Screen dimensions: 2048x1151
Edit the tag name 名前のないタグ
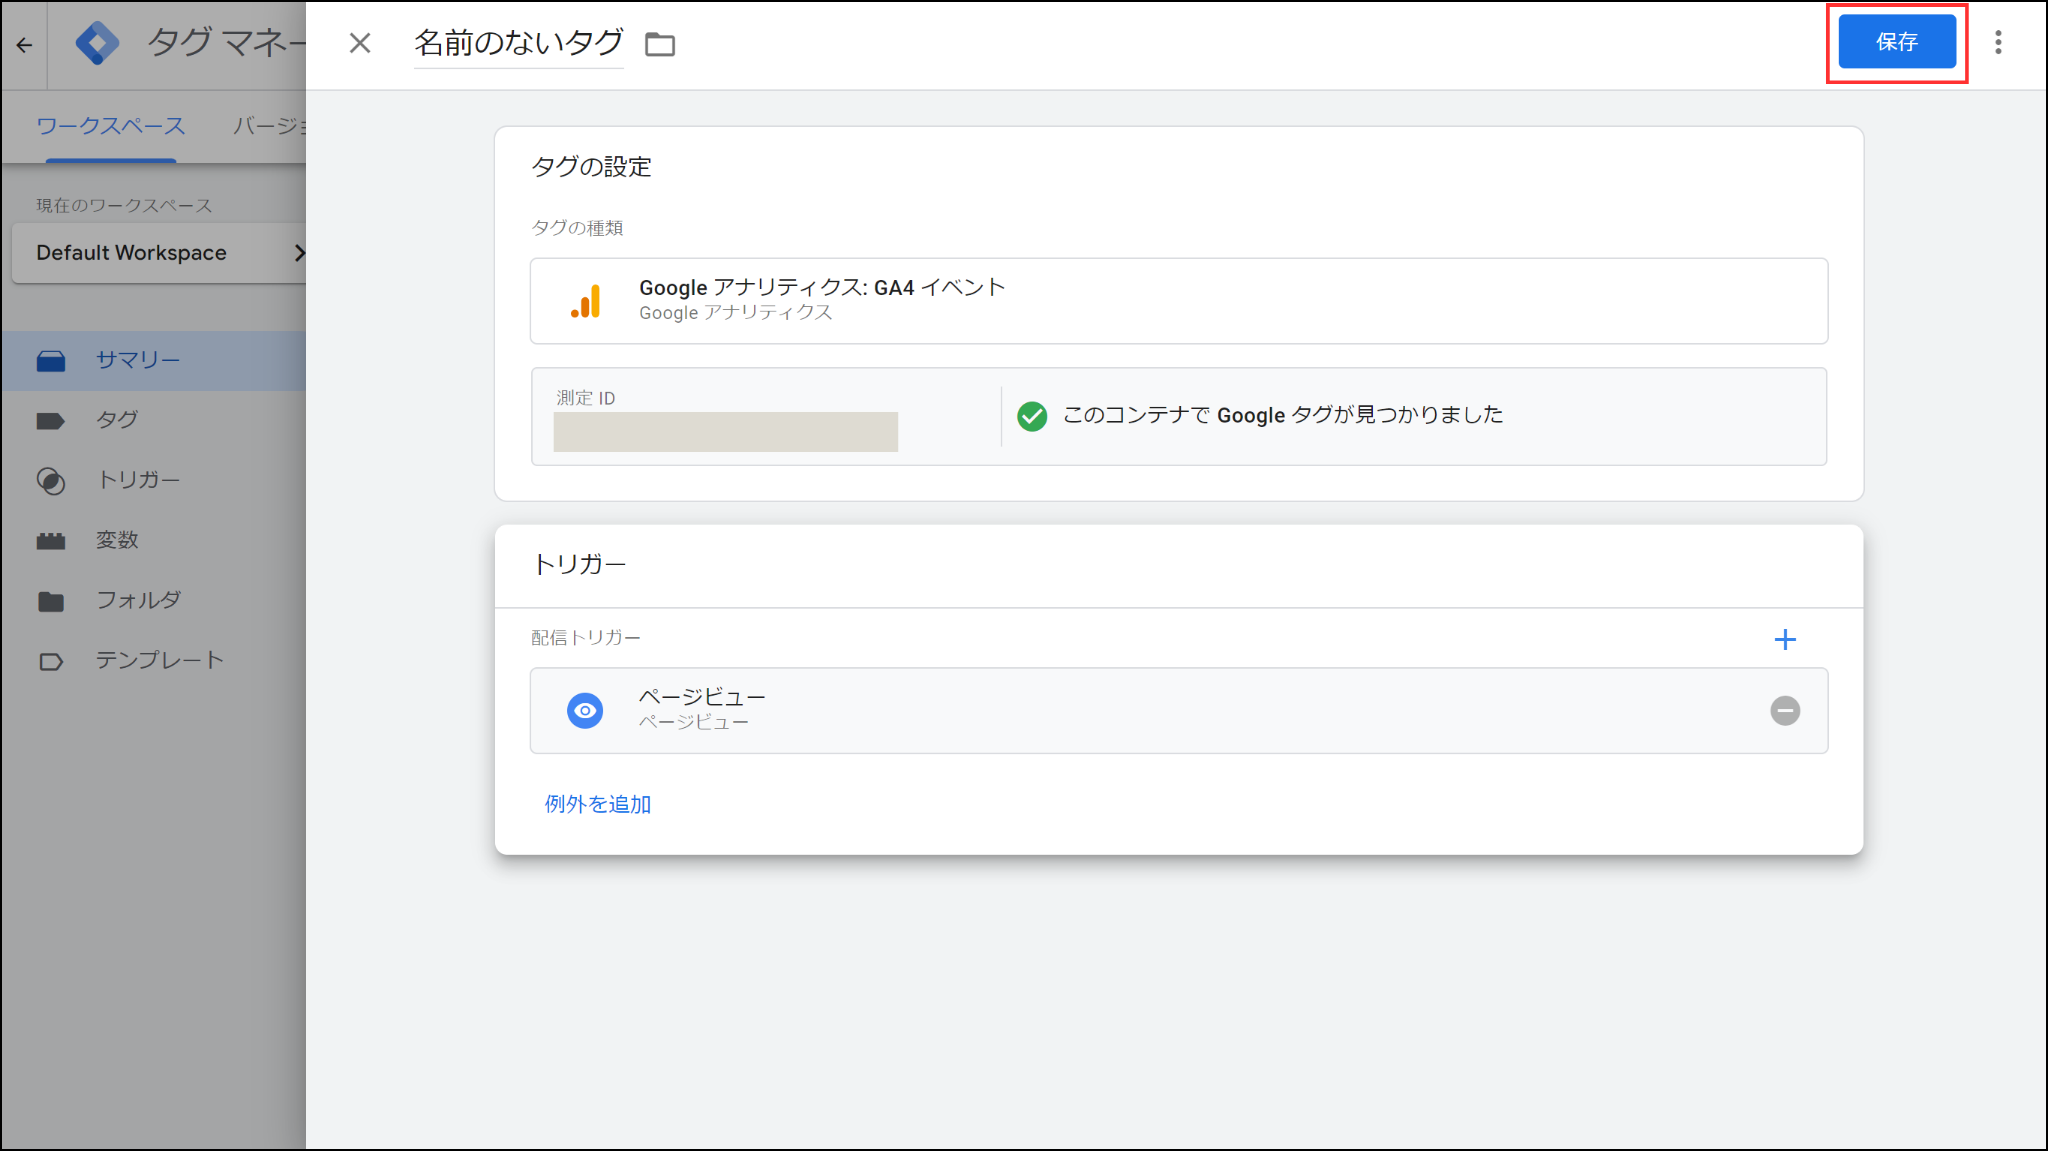tap(519, 43)
